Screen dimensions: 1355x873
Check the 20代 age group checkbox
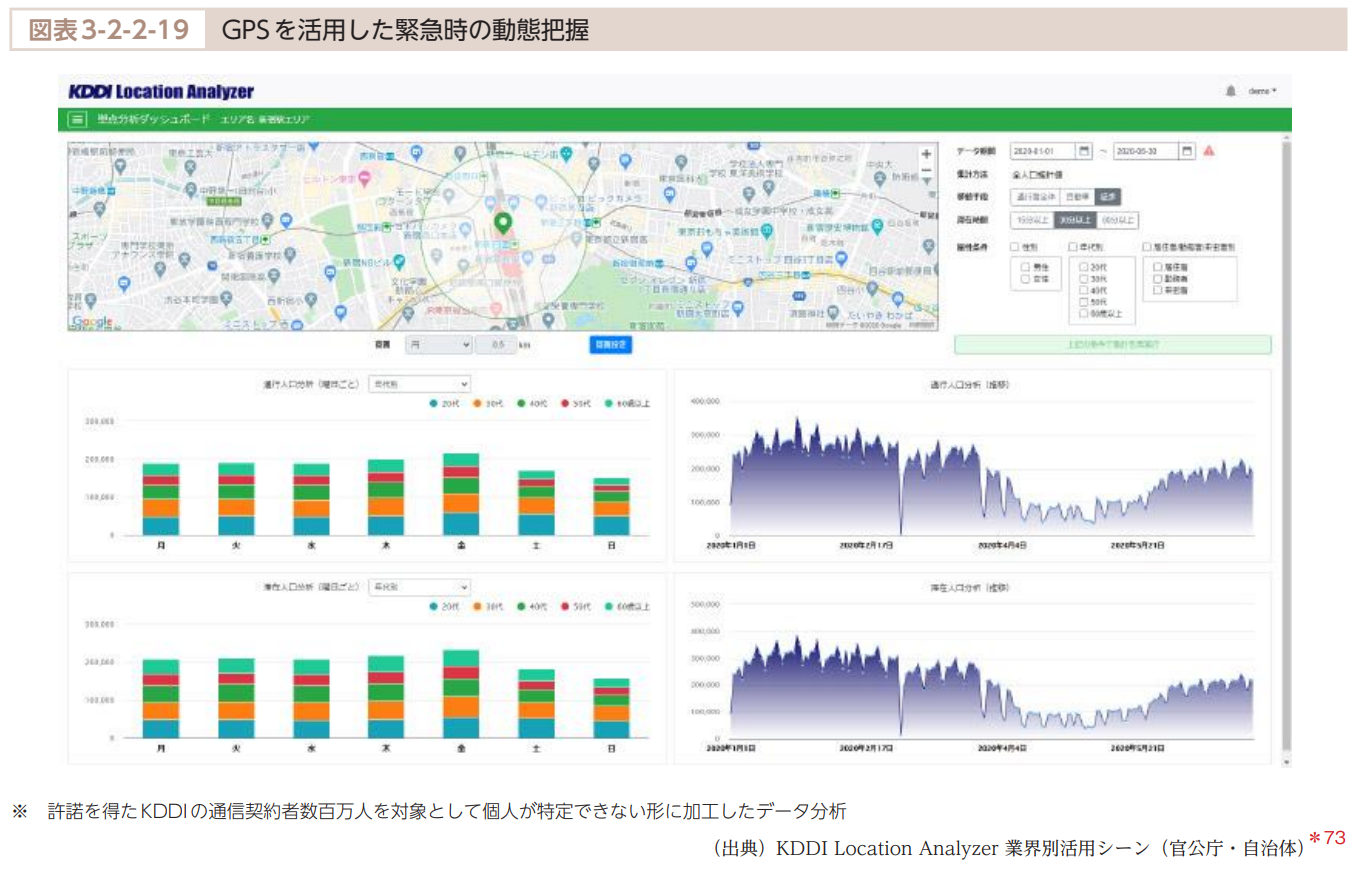(1084, 268)
